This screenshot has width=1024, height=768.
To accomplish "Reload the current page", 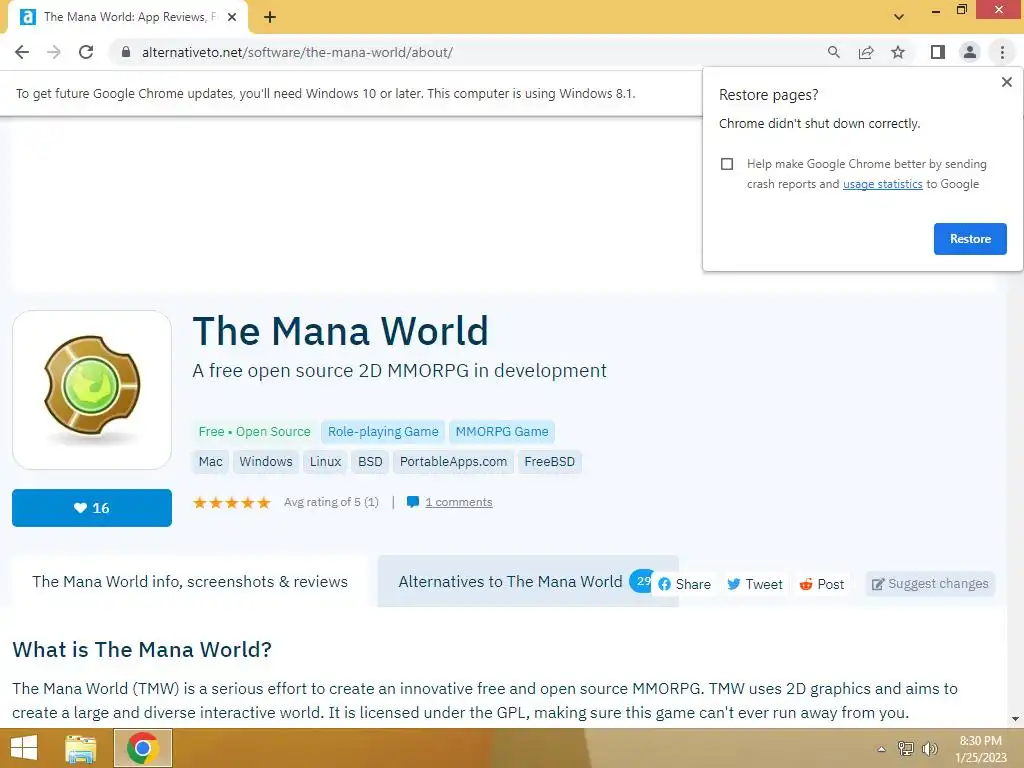I will [x=86, y=52].
